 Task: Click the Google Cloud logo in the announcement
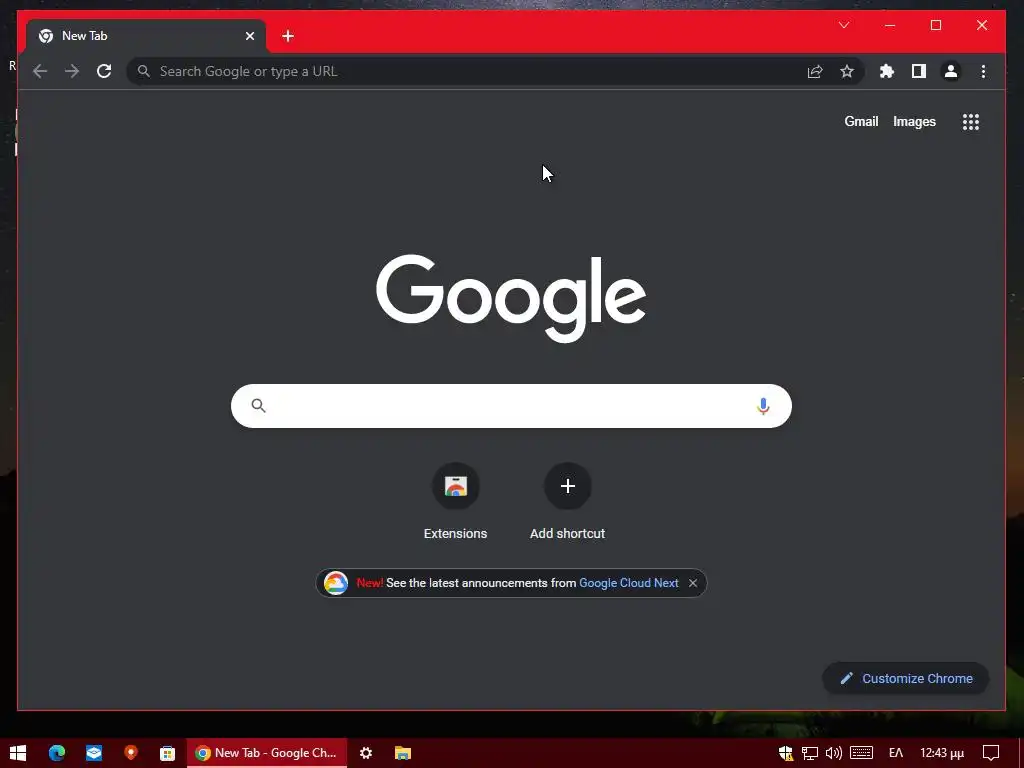(336, 583)
